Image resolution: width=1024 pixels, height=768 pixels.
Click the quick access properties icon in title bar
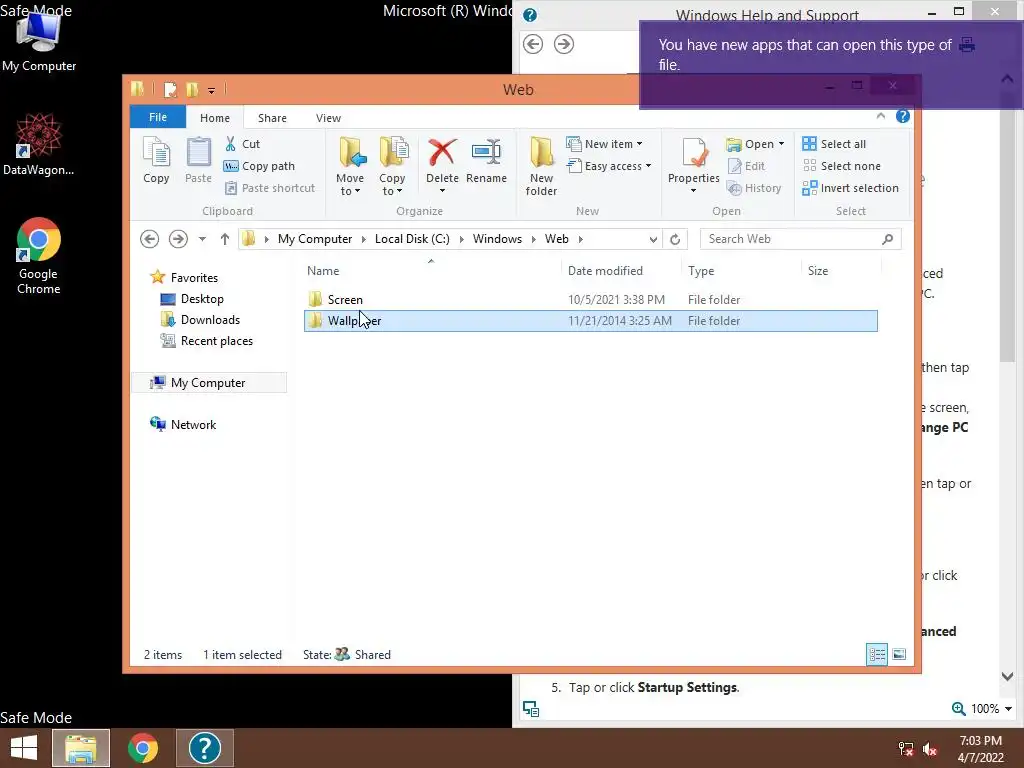pyautogui.click(x=170, y=89)
